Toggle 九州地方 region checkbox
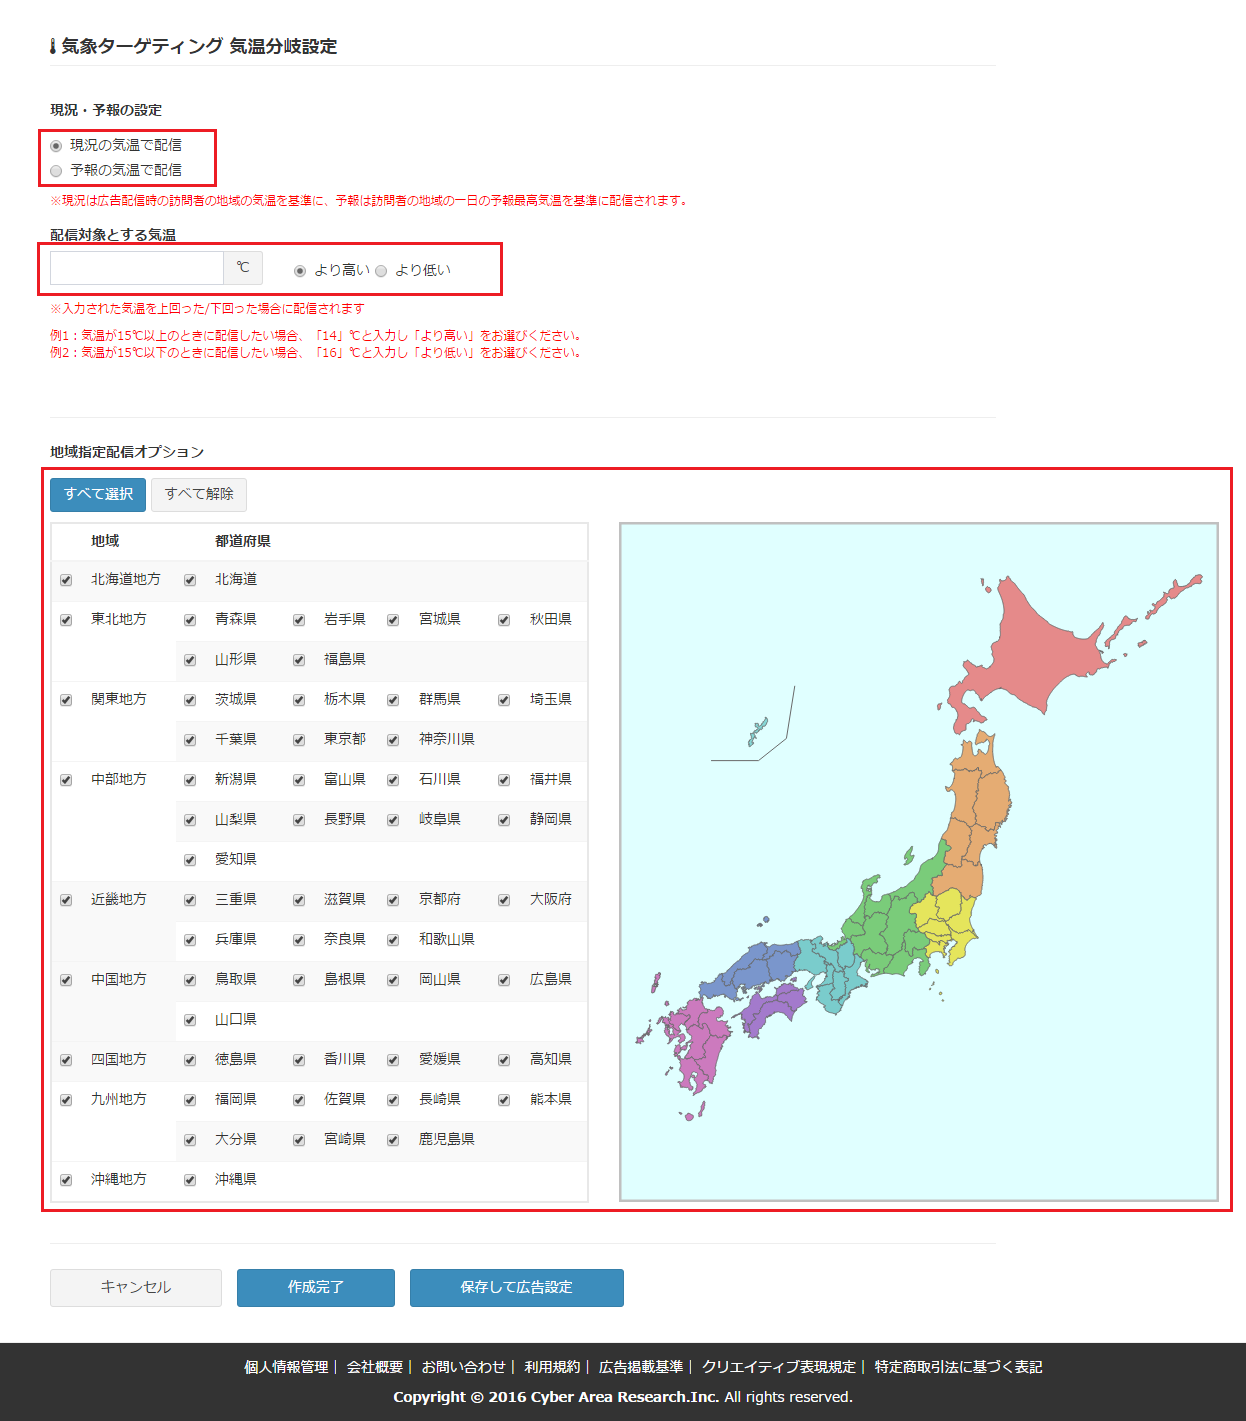 pos(66,1100)
